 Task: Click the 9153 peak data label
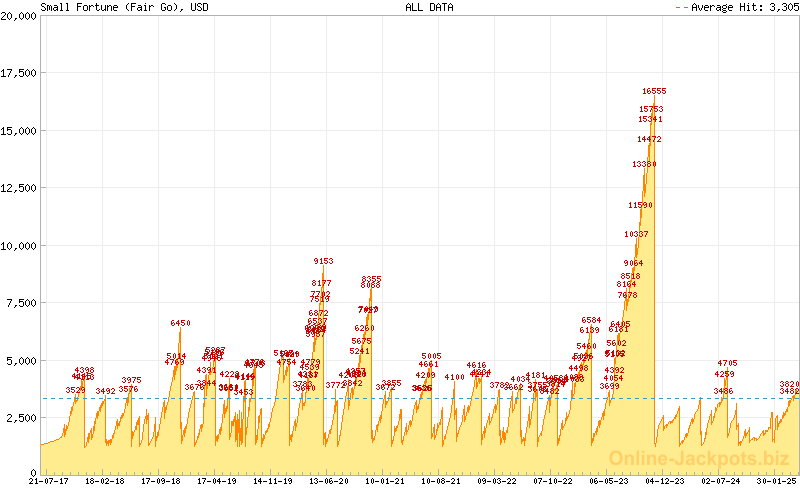click(x=323, y=261)
